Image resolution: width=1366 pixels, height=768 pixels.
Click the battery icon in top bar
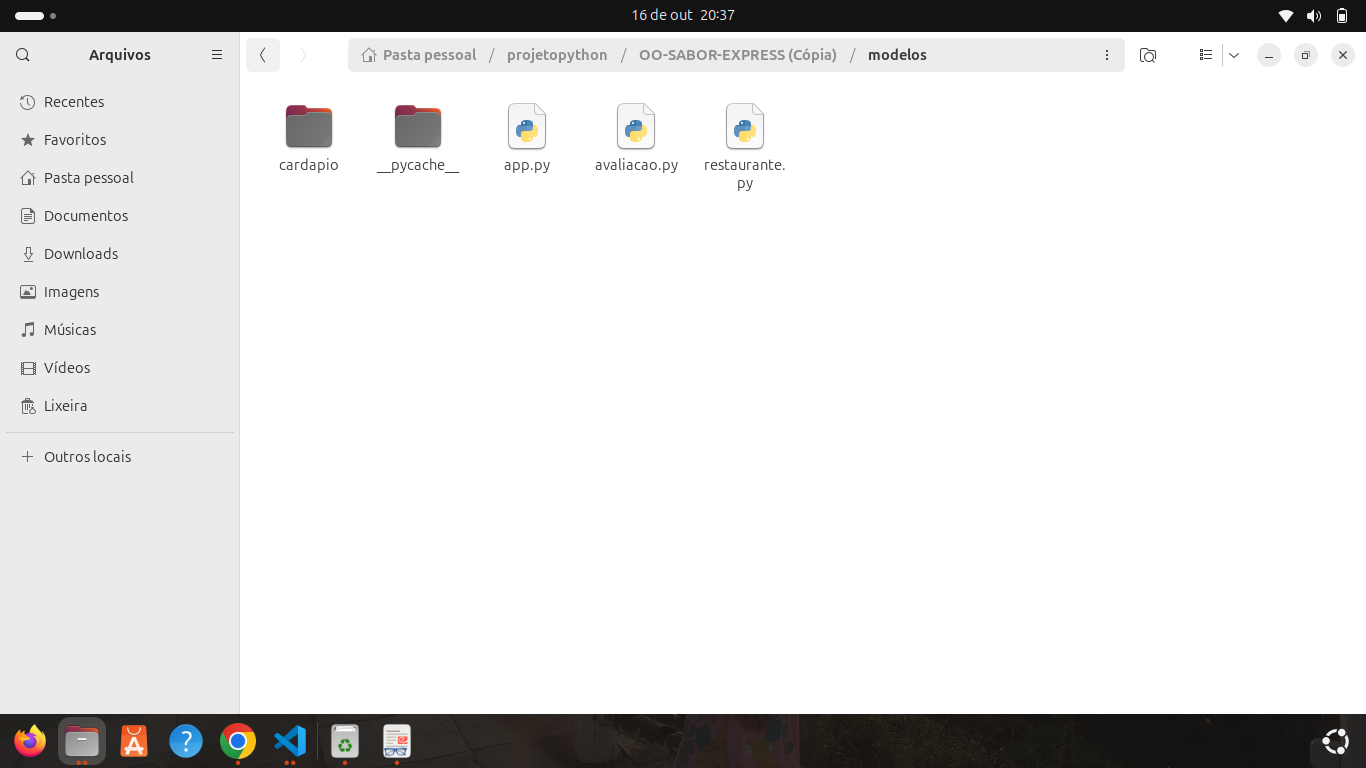pyautogui.click(x=1342, y=15)
